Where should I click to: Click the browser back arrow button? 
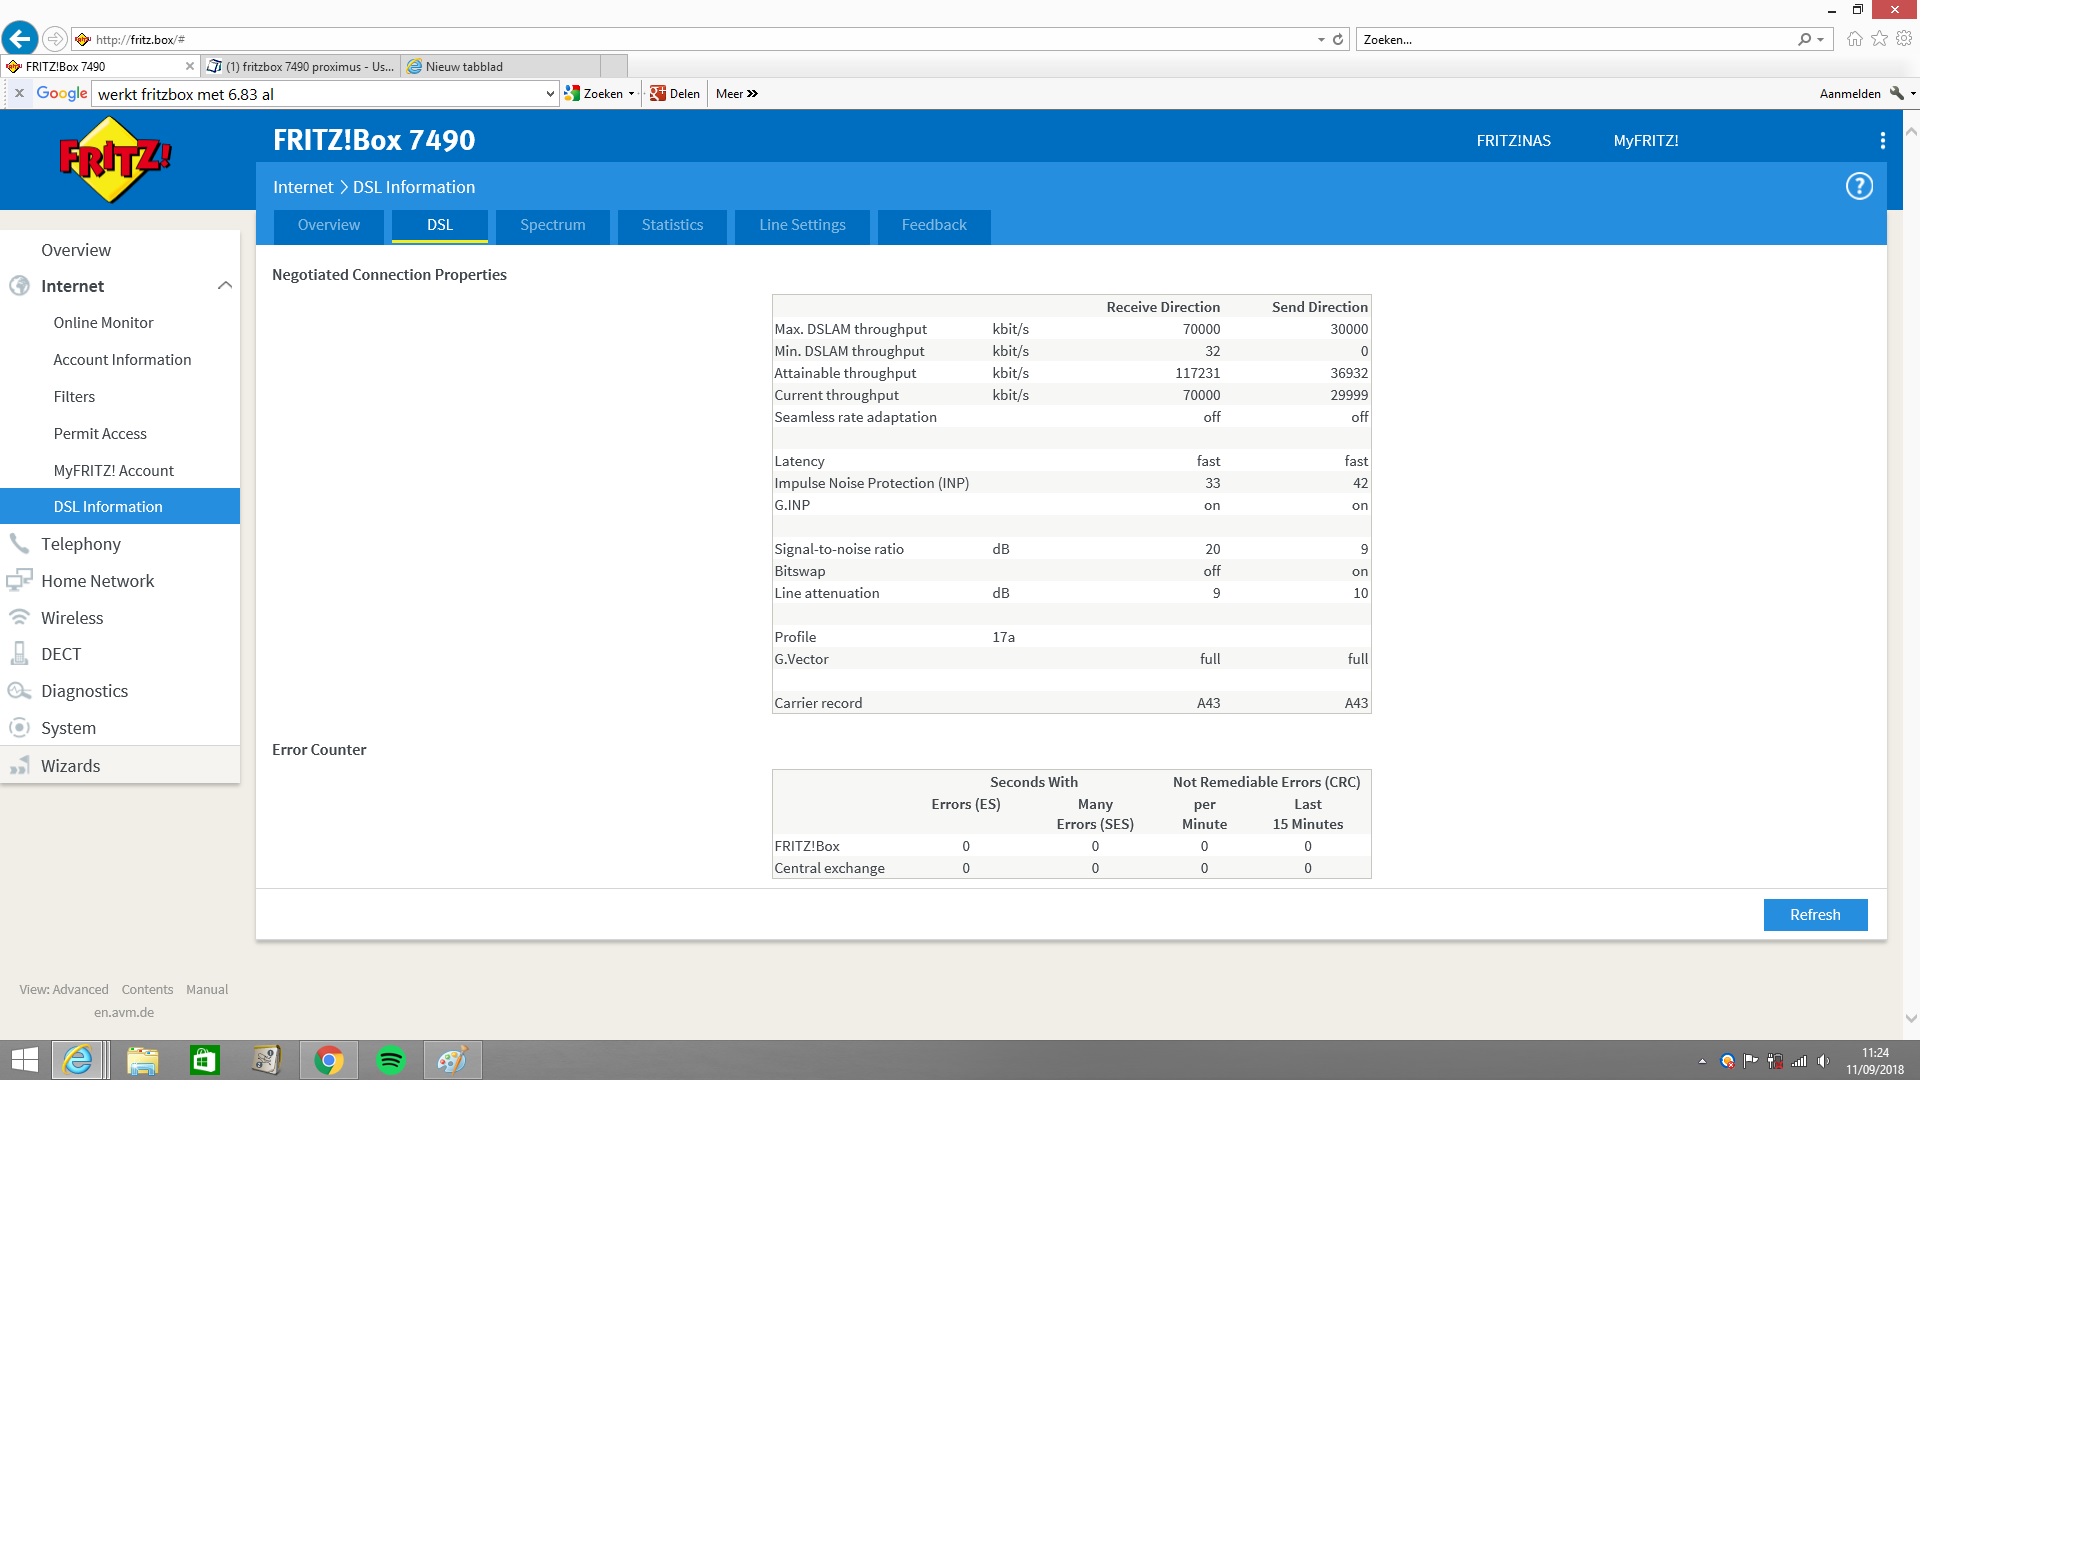tap(20, 39)
